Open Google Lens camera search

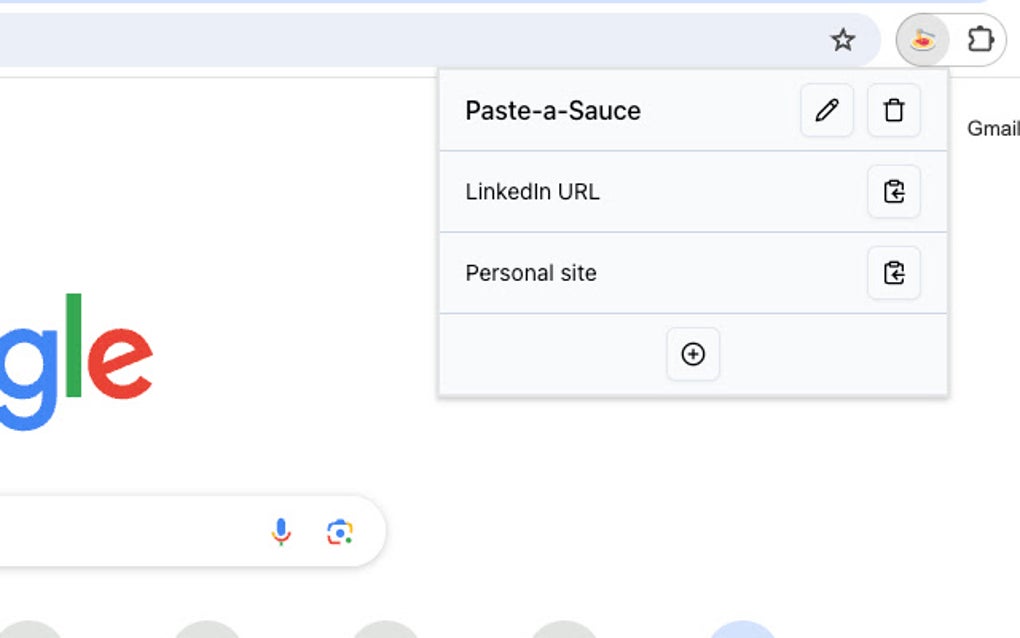click(x=341, y=531)
